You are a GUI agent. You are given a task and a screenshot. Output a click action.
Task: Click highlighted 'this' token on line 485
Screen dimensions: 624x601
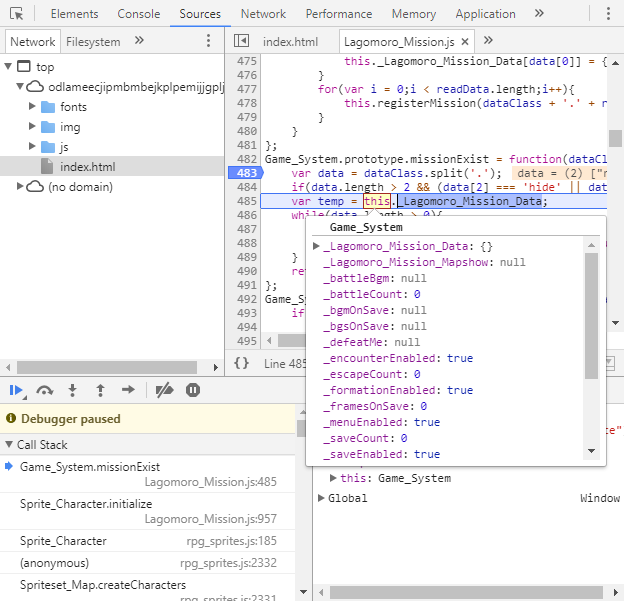point(376,201)
